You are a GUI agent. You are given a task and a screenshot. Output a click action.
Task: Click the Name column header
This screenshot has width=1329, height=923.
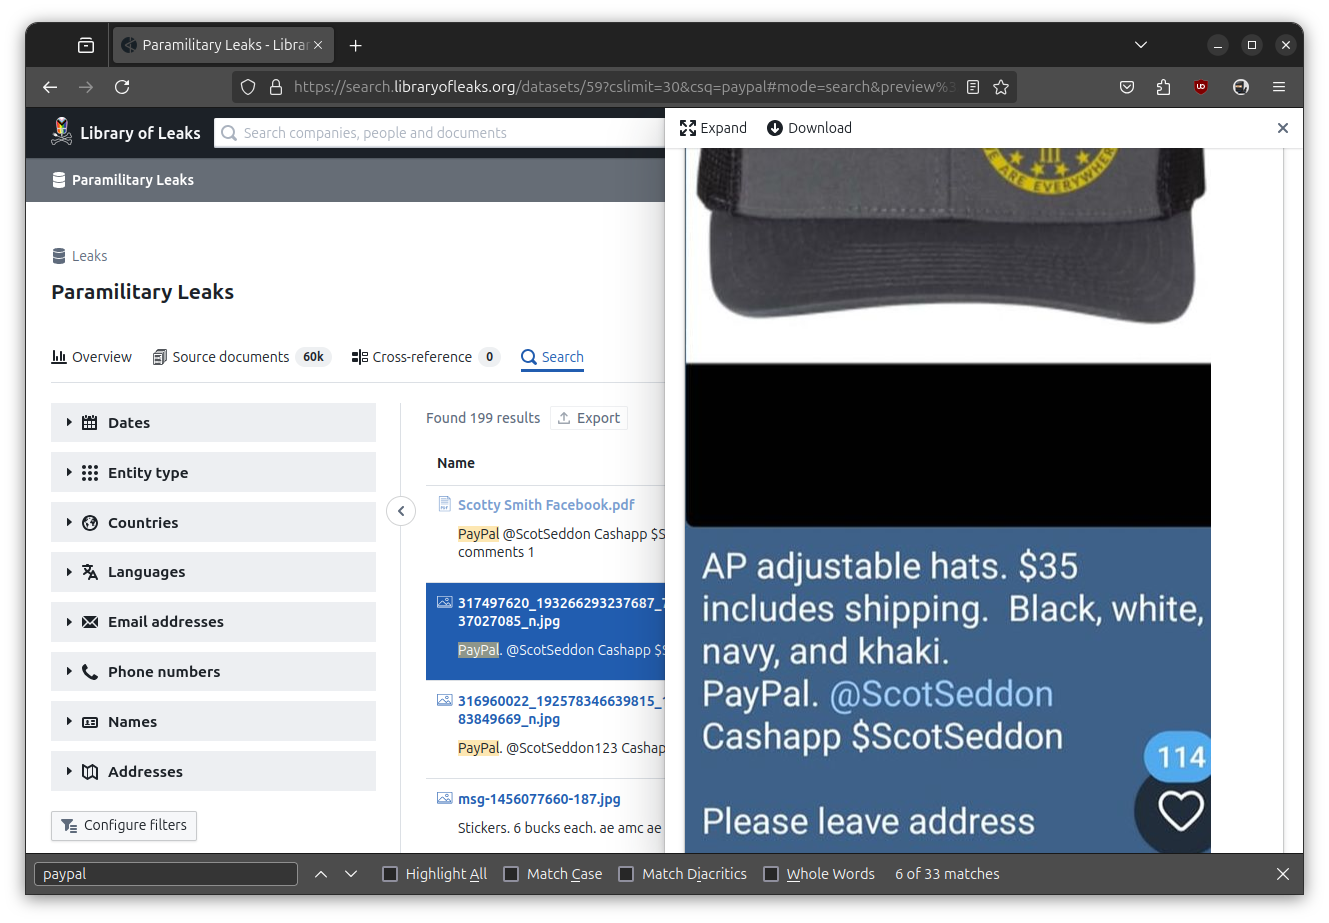point(456,463)
